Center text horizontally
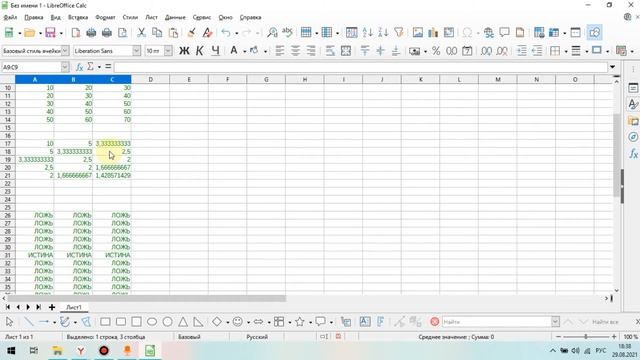640x360 pixels. tap(295, 51)
